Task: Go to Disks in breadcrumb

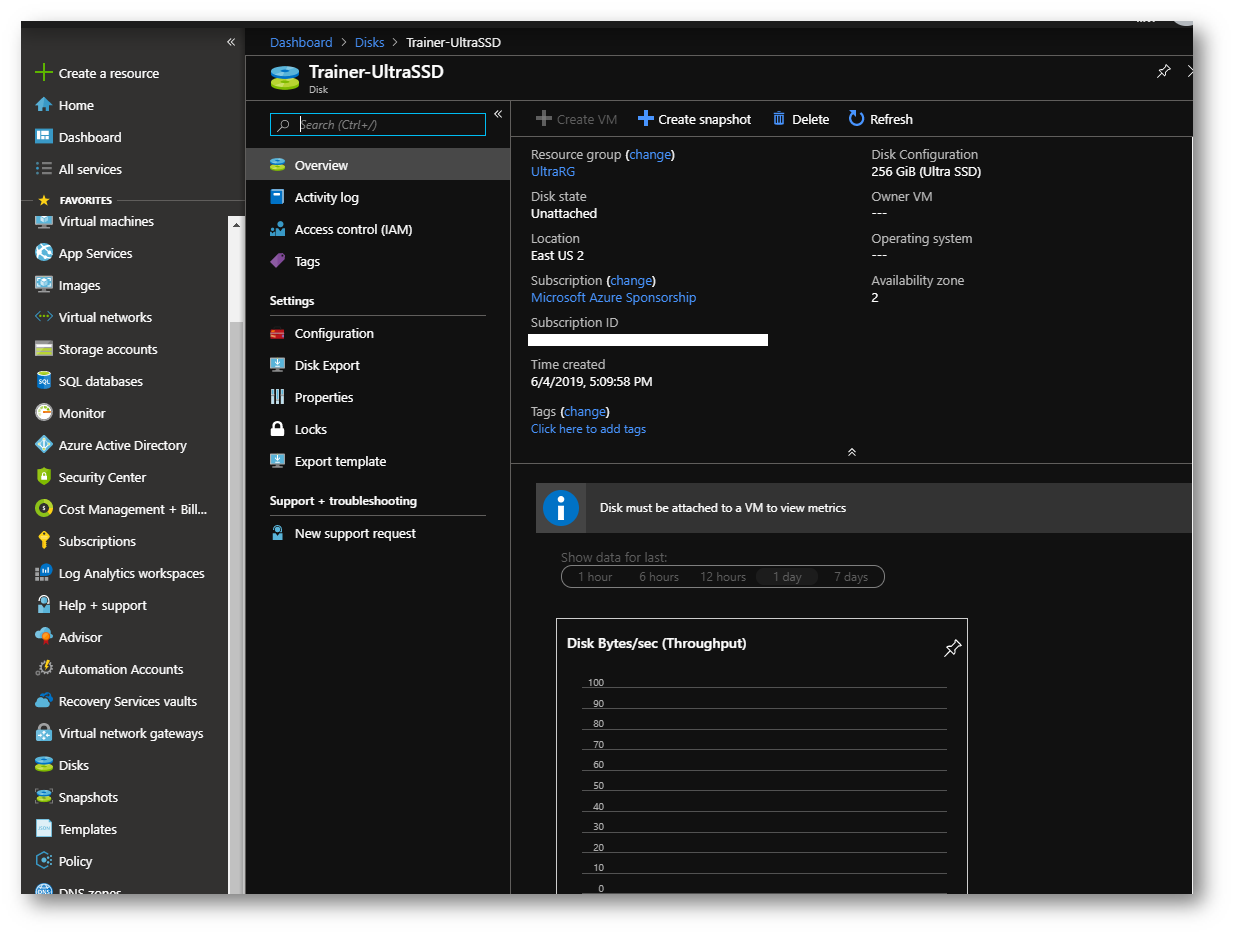Action: point(370,42)
